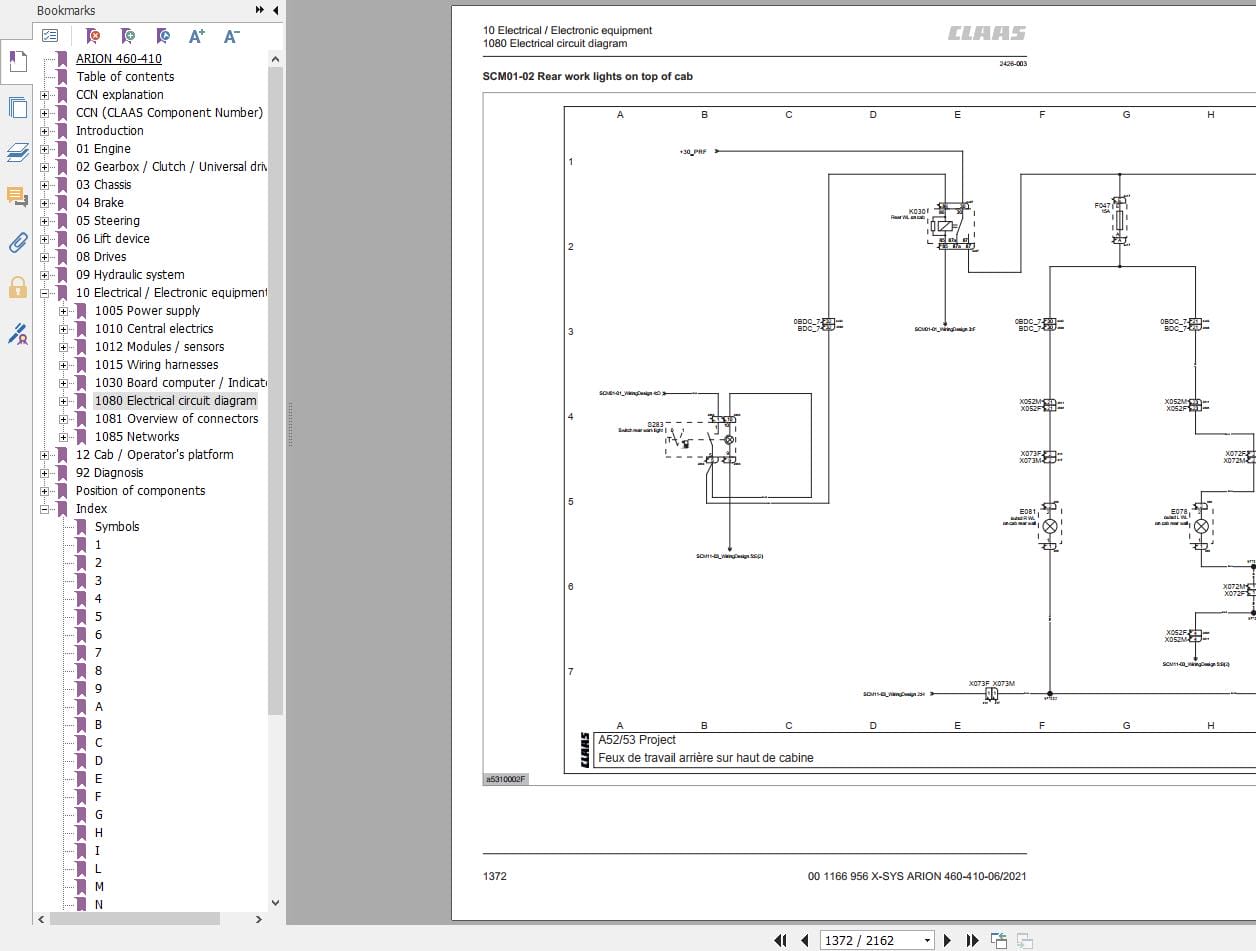Click the bookmarks scroll right arrow
This screenshot has width=1256, height=951.
[x=259, y=919]
